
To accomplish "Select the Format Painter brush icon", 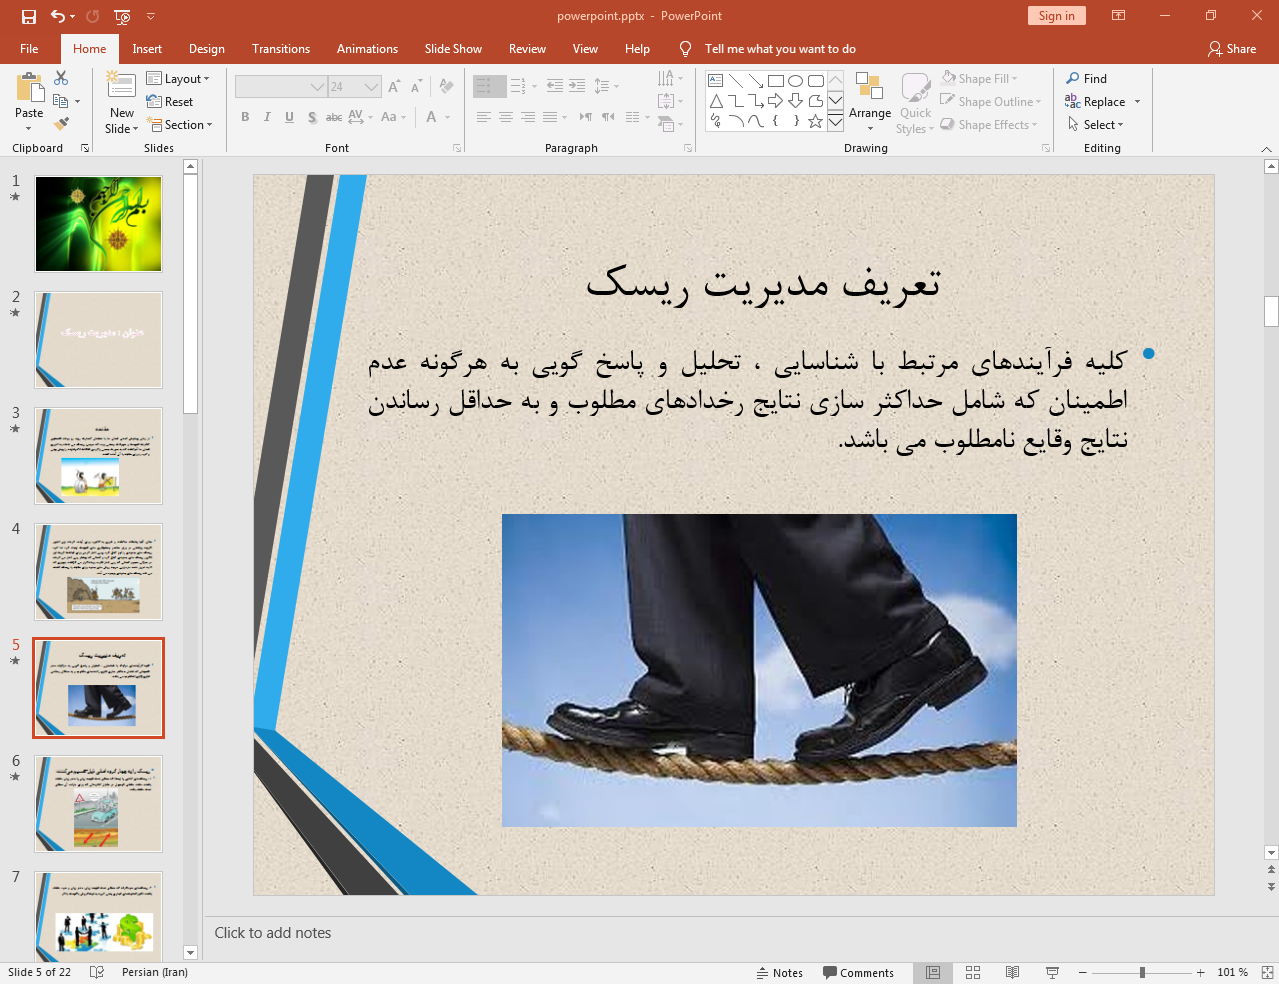I will pos(61,124).
